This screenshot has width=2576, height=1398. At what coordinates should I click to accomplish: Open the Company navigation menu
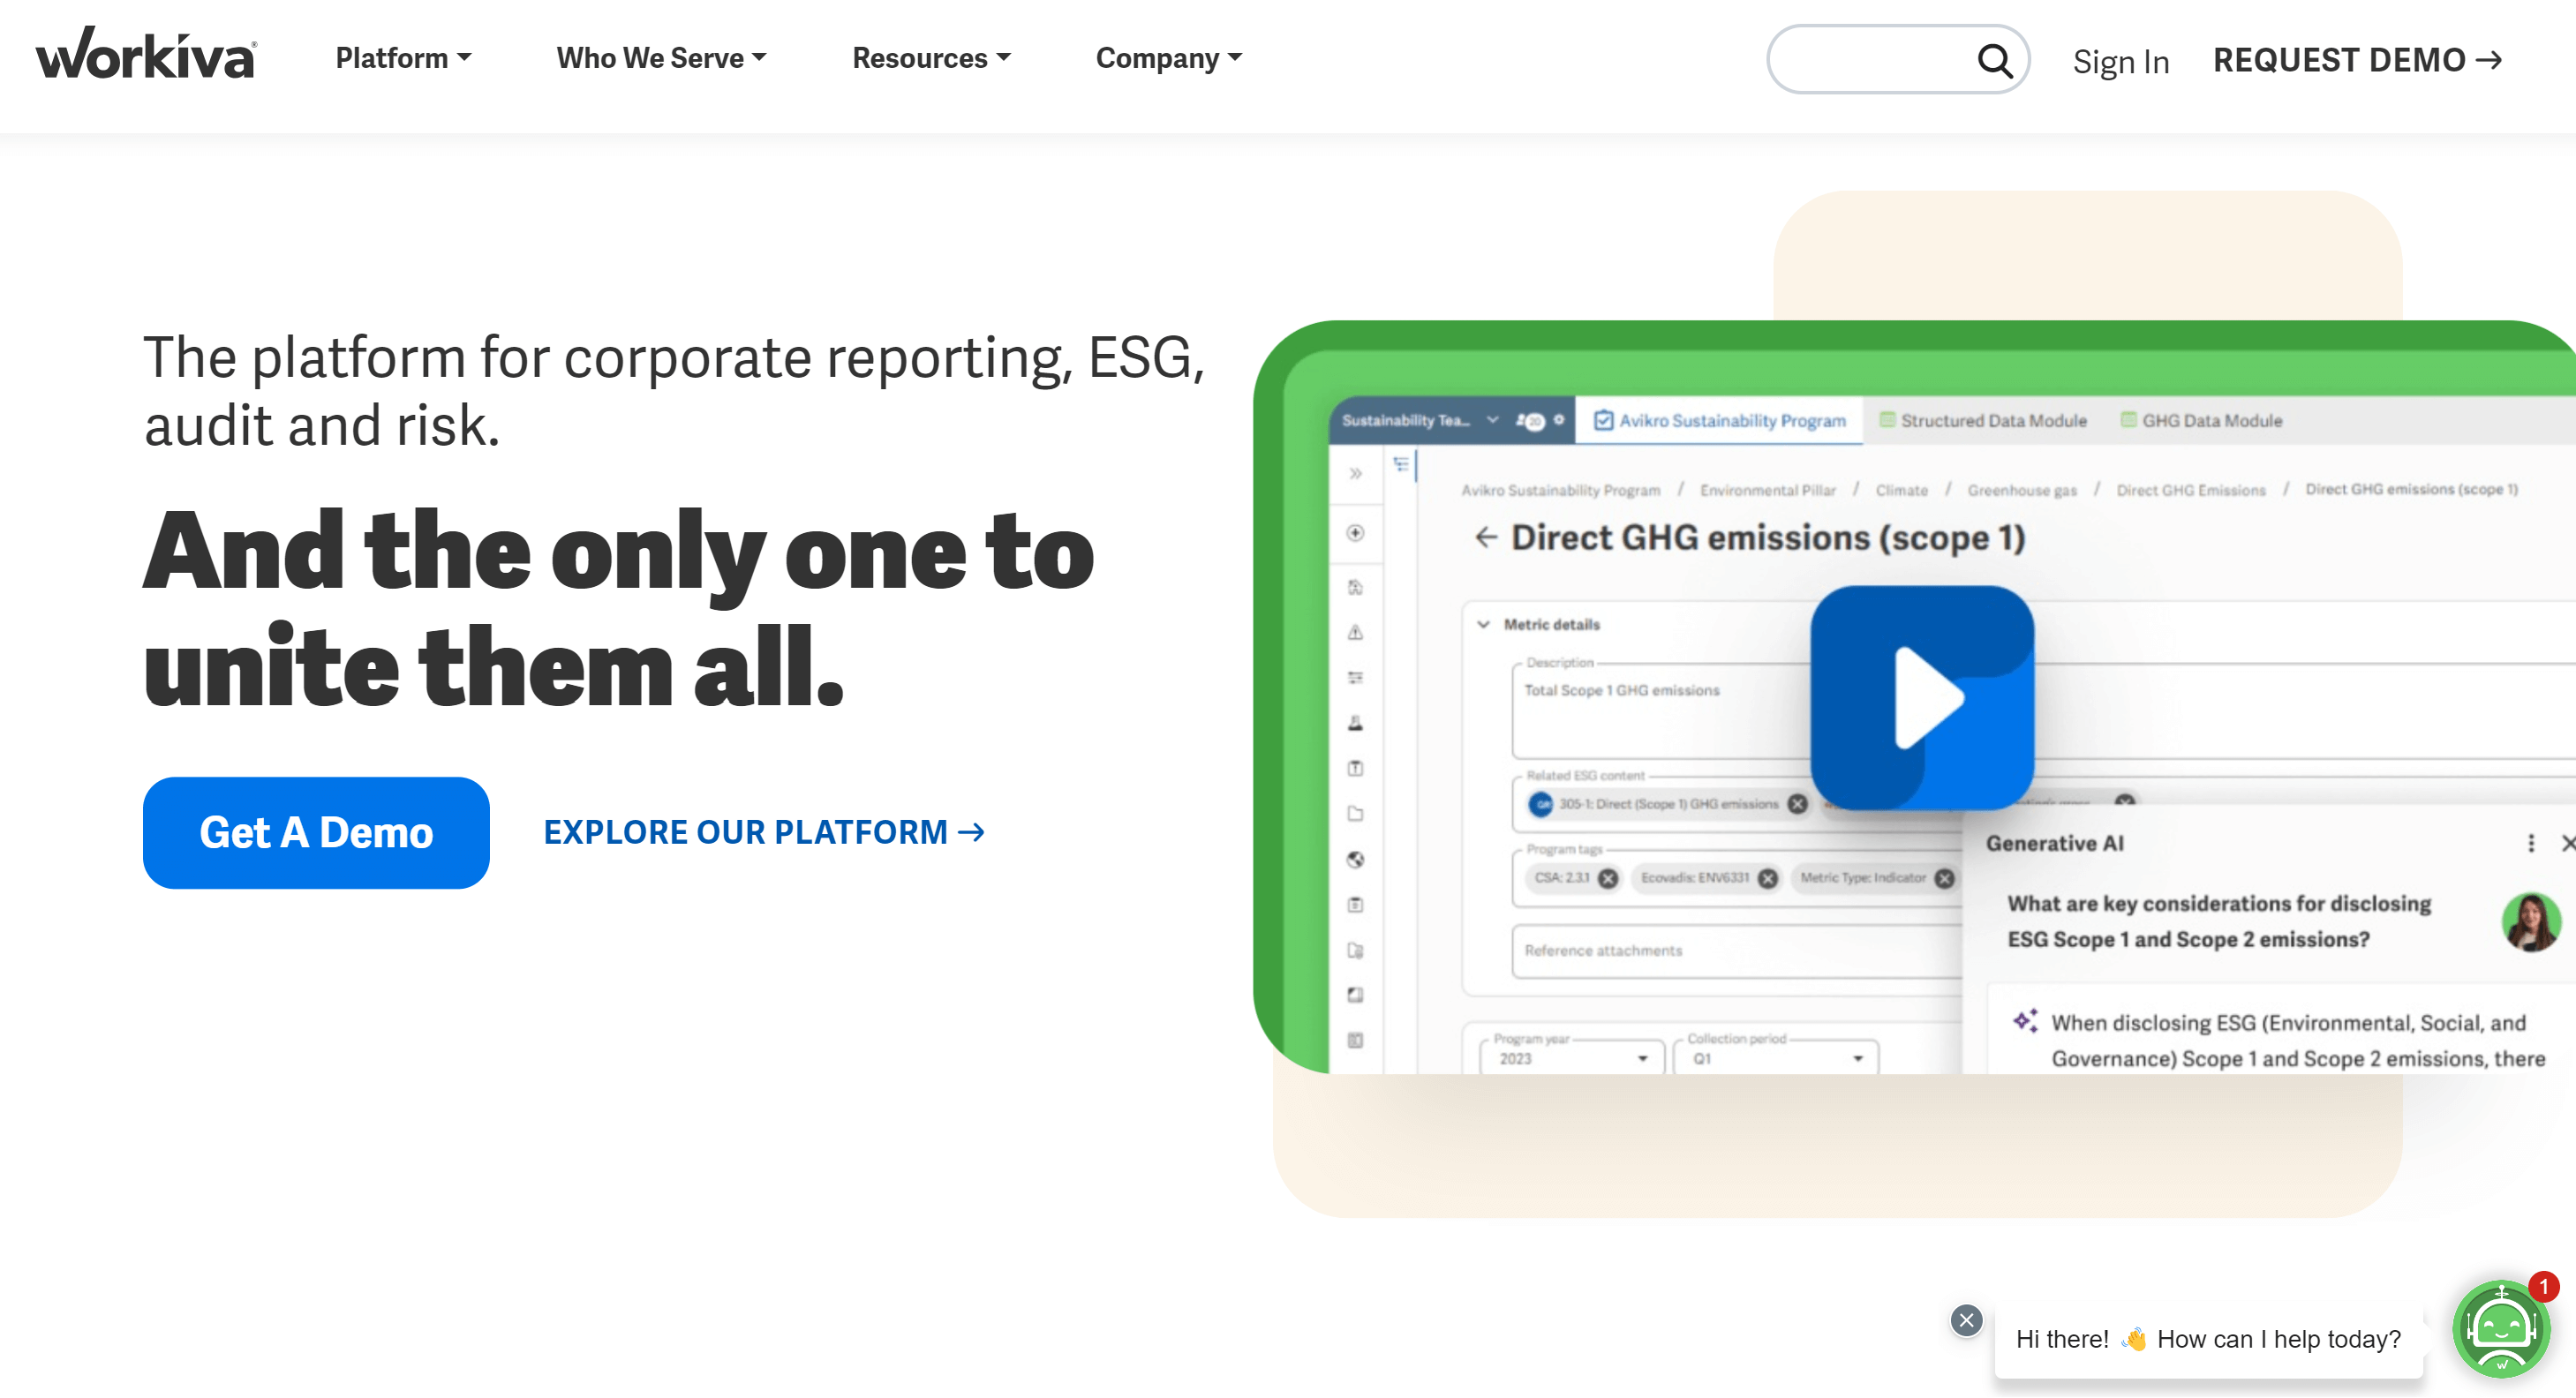pos(1168,58)
